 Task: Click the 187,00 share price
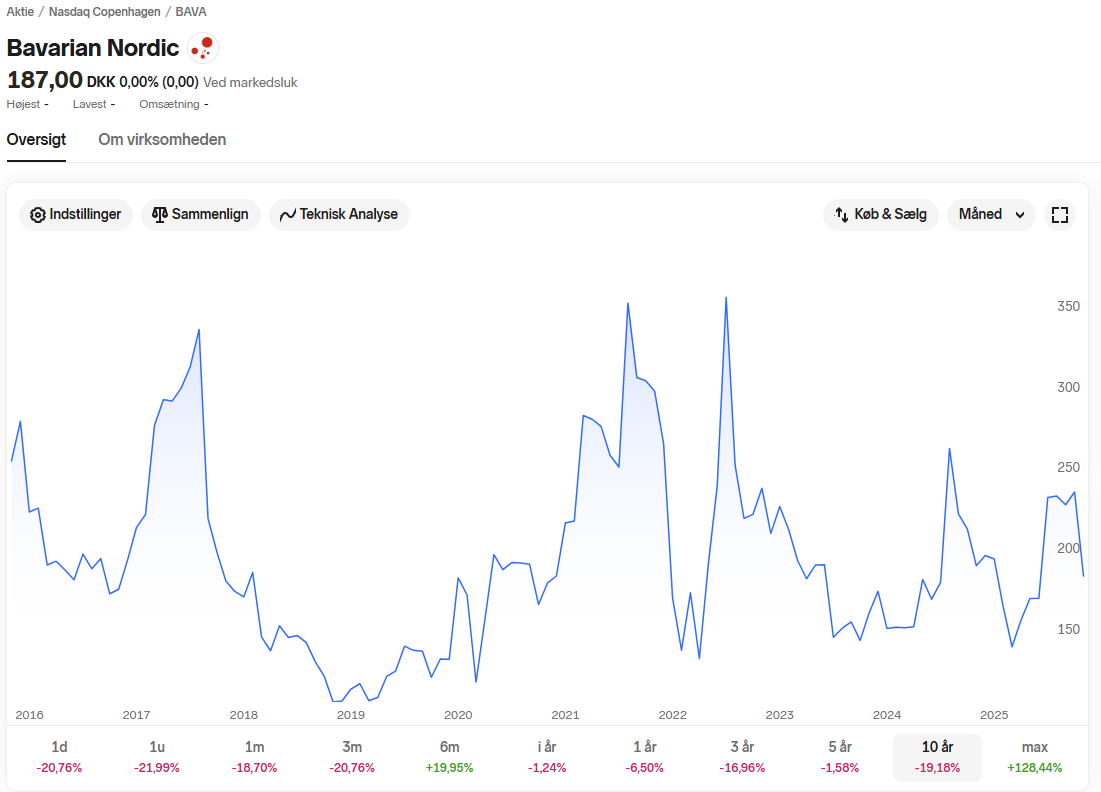coord(45,80)
